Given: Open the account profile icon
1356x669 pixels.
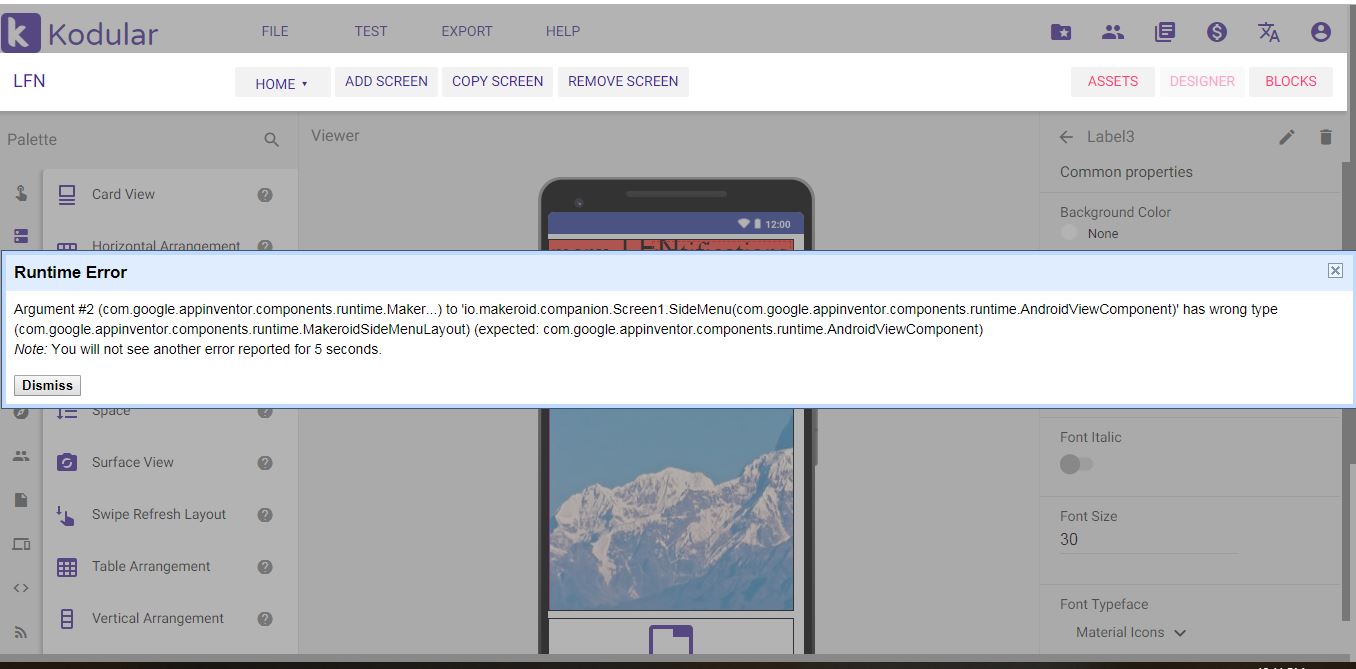Looking at the screenshot, I should pos(1320,32).
